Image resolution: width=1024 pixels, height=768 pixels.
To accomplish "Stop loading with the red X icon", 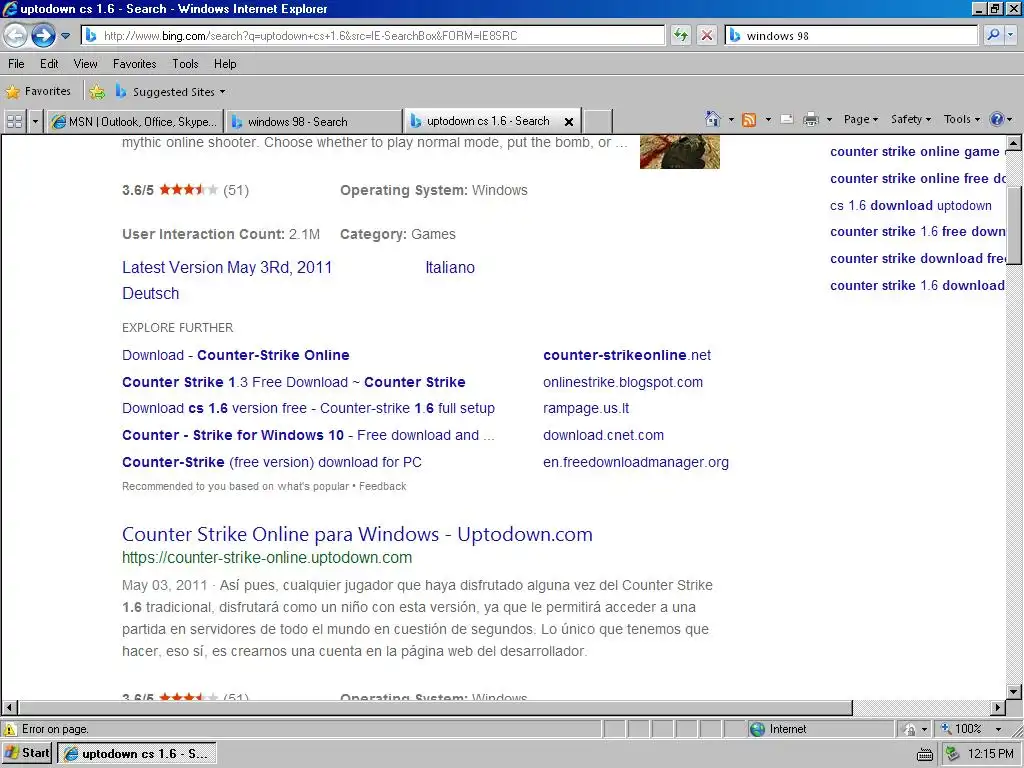I will (x=707, y=35).
